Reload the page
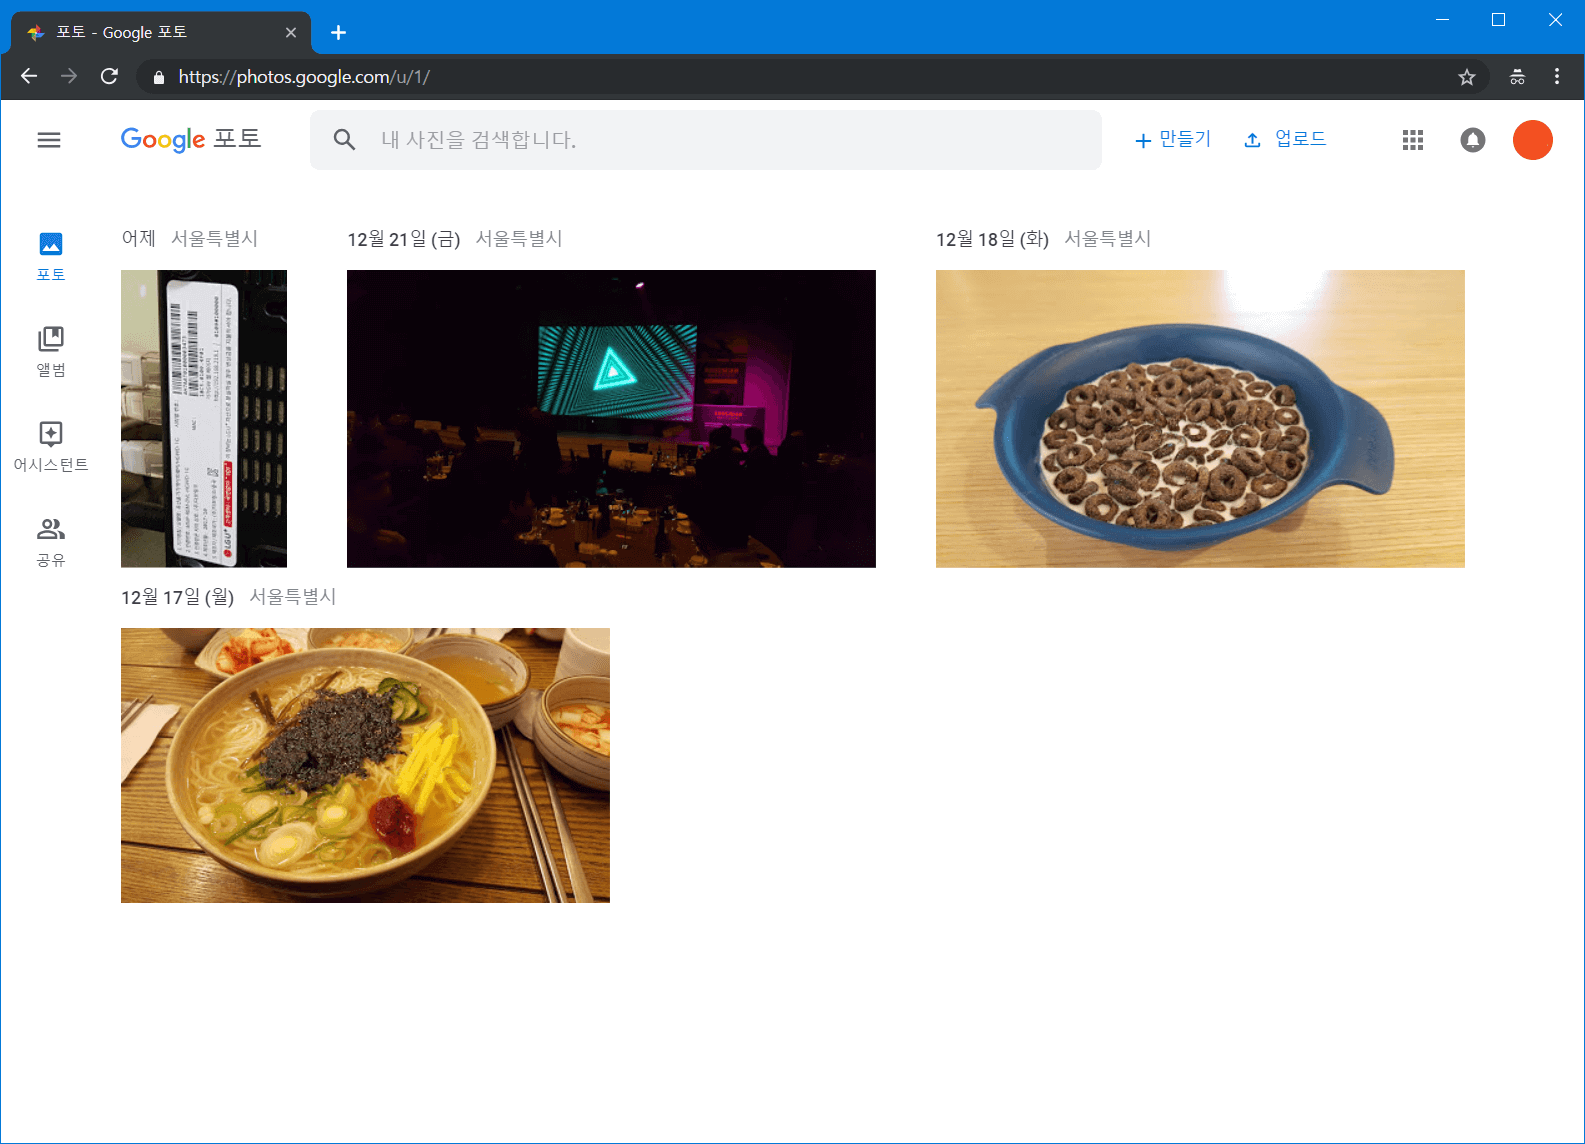1585x1144 pixels. coord(110,77)
